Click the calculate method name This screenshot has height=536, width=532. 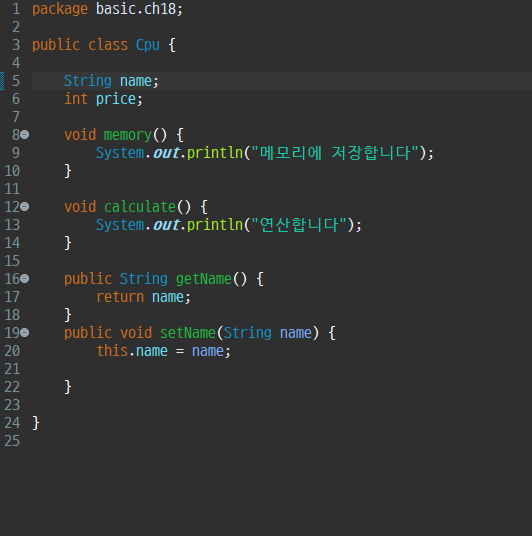click(140, 207)
